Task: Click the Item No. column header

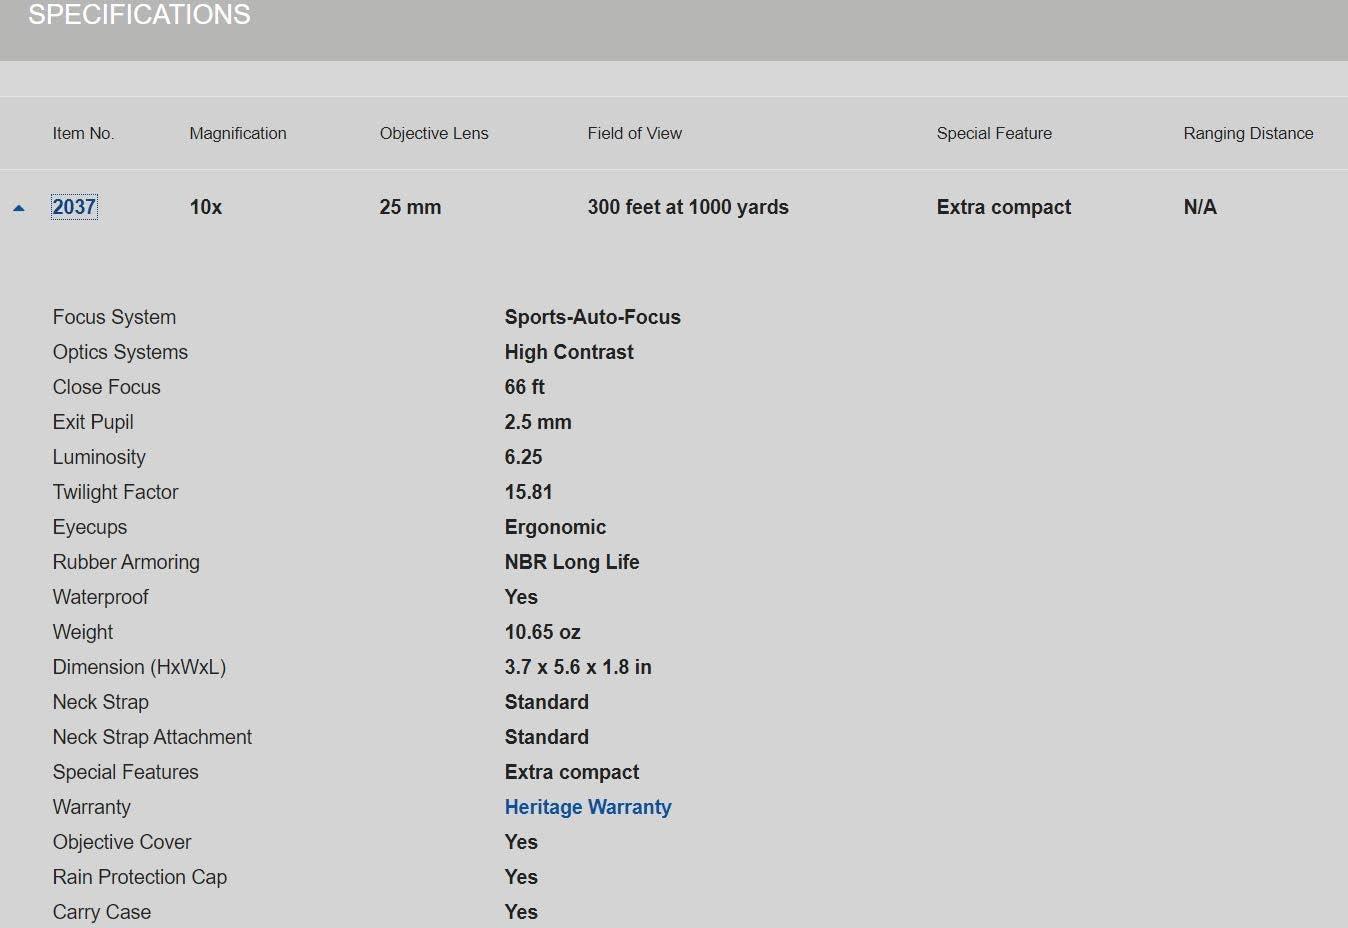Action: pos(83,133)
